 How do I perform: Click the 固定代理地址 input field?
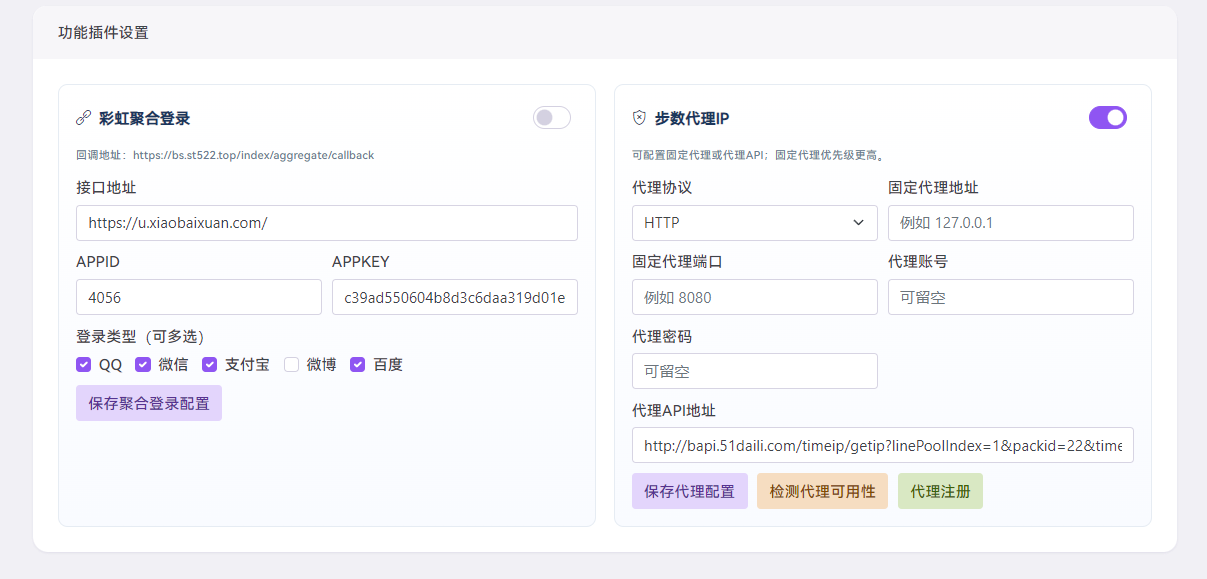[x=1010, y=223]
